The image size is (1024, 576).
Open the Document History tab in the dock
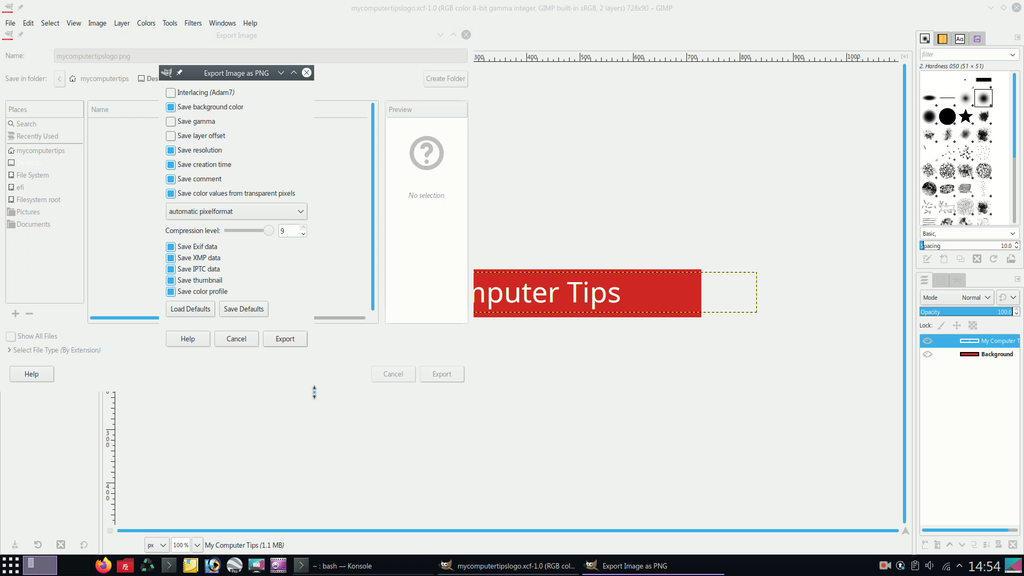[977, 39]
